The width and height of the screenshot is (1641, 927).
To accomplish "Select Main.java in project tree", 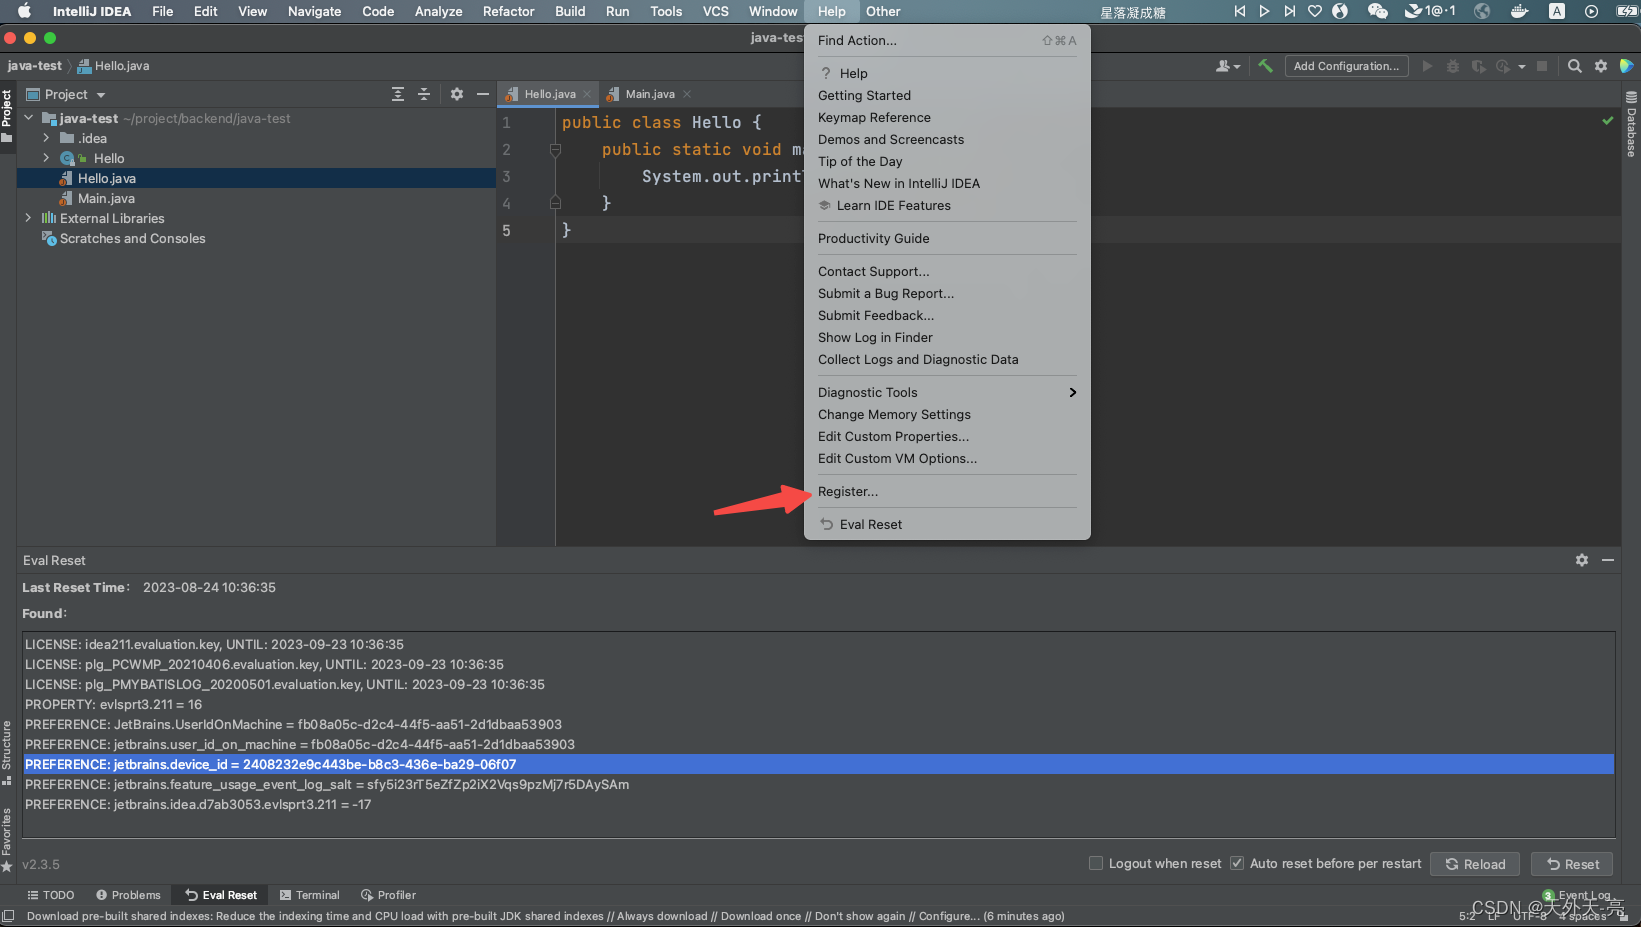I will (x=106, y=198).
